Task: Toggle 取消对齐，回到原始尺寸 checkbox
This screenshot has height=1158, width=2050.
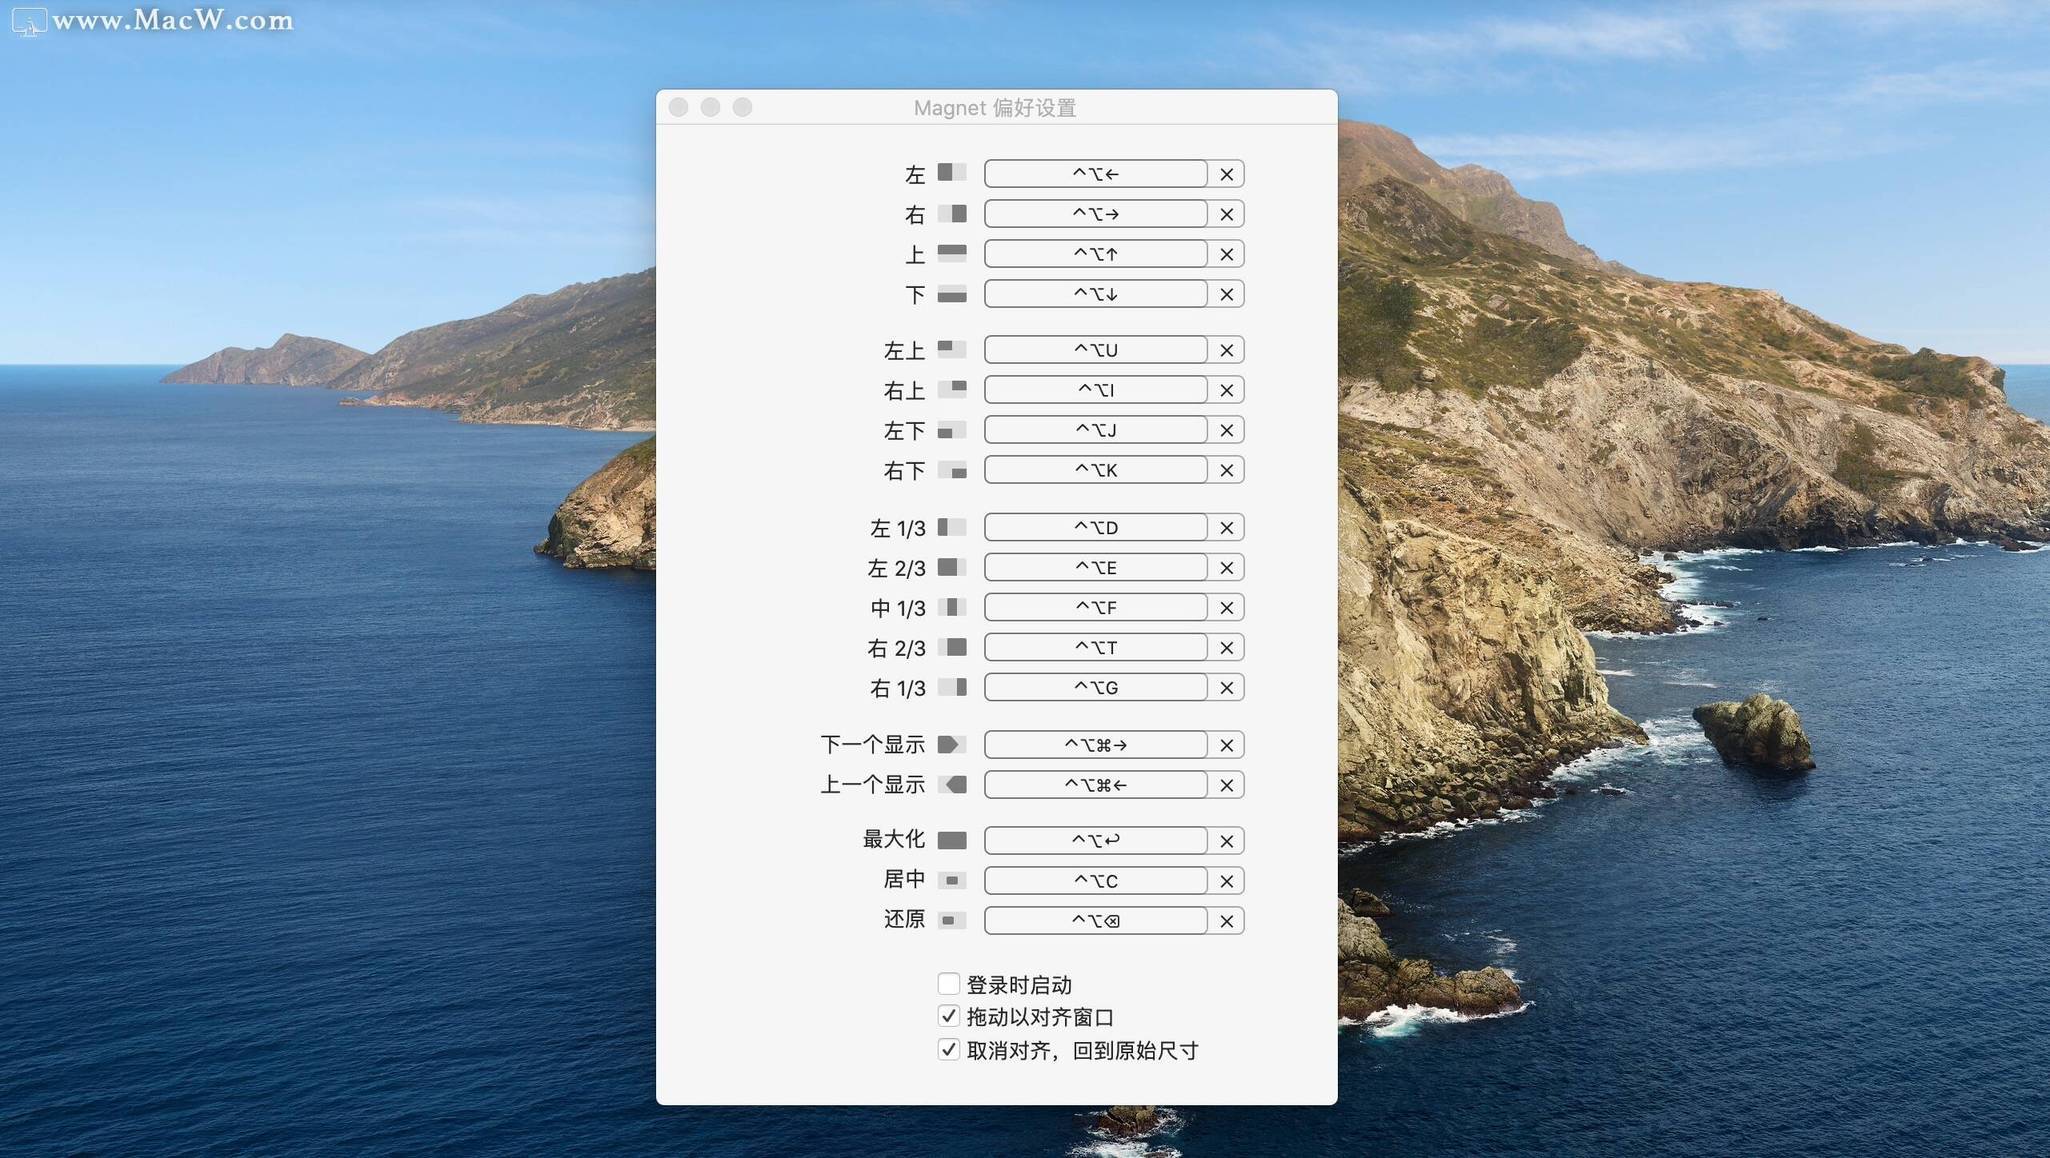Action: pos(948,1049)
